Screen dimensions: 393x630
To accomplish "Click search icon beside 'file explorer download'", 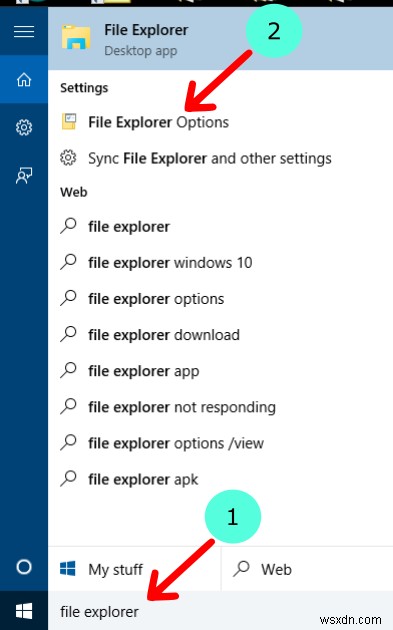I will point(68,334).
